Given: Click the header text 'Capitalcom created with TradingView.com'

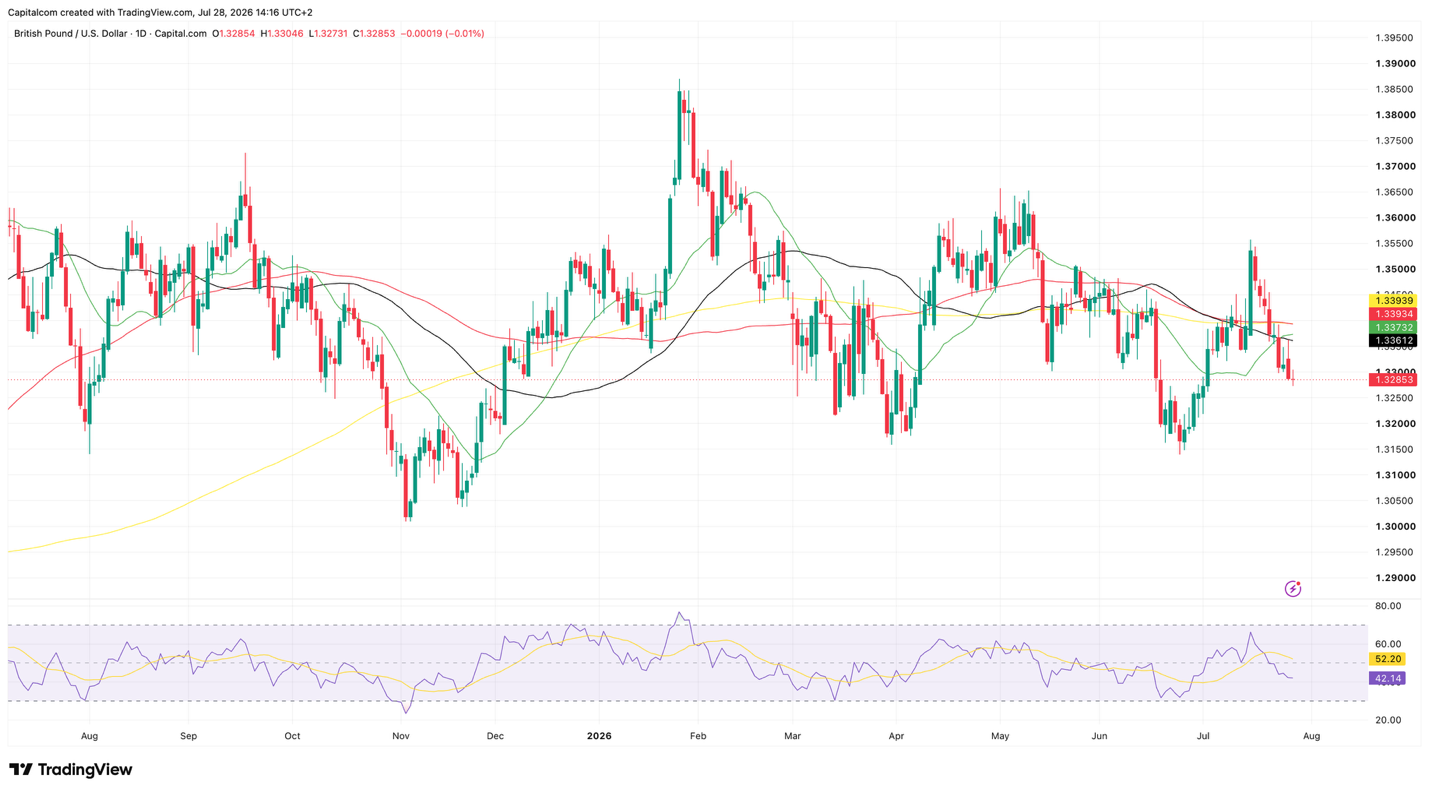Looking at the screenshot, I should tap(100, 12).
